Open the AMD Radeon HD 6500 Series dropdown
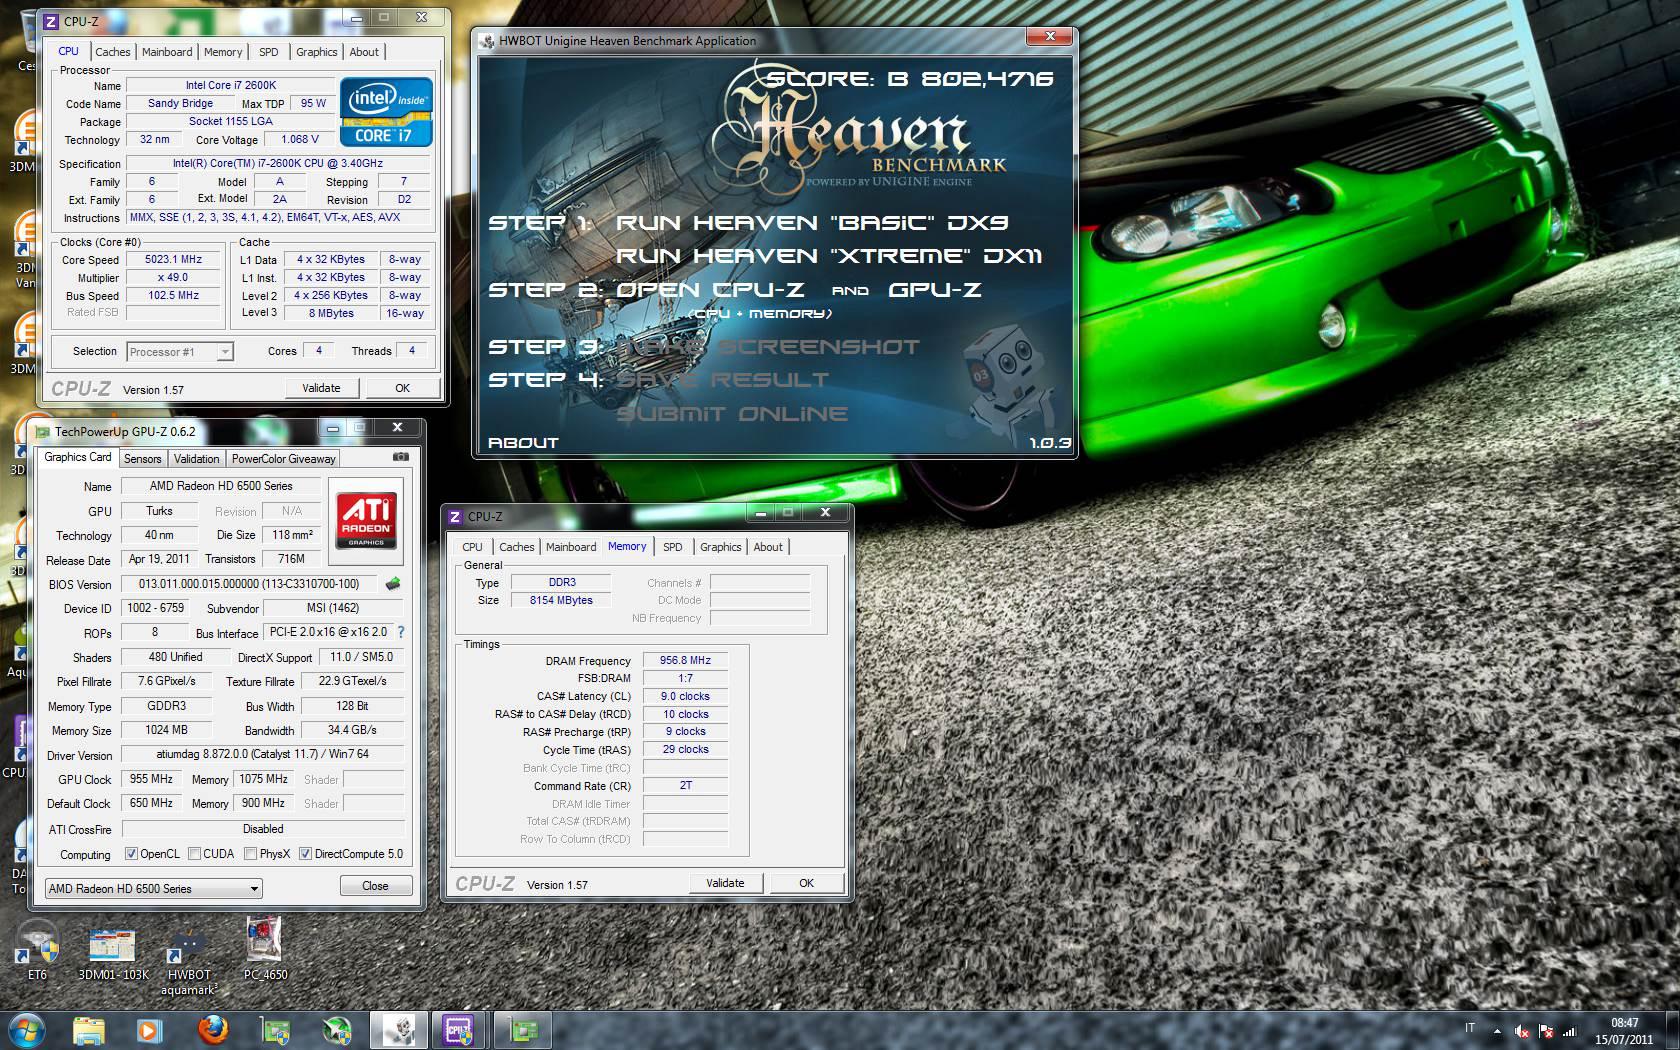The height and width of the screenshot is (1050, 1680). tap(154, 888)
